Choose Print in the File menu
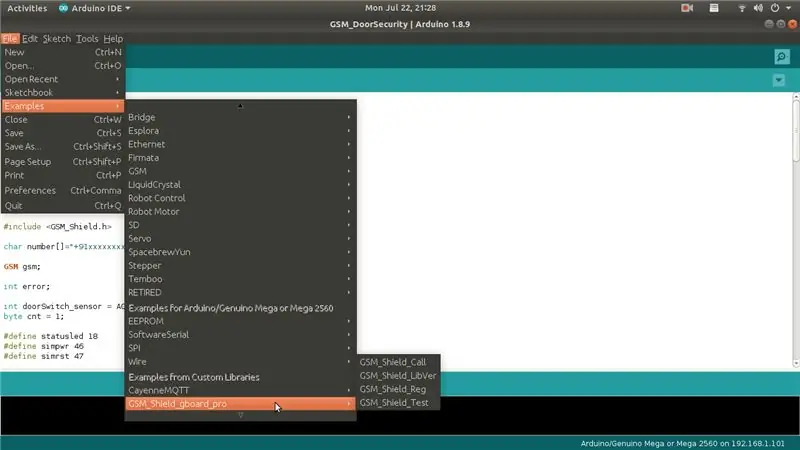 coord(63,175)
